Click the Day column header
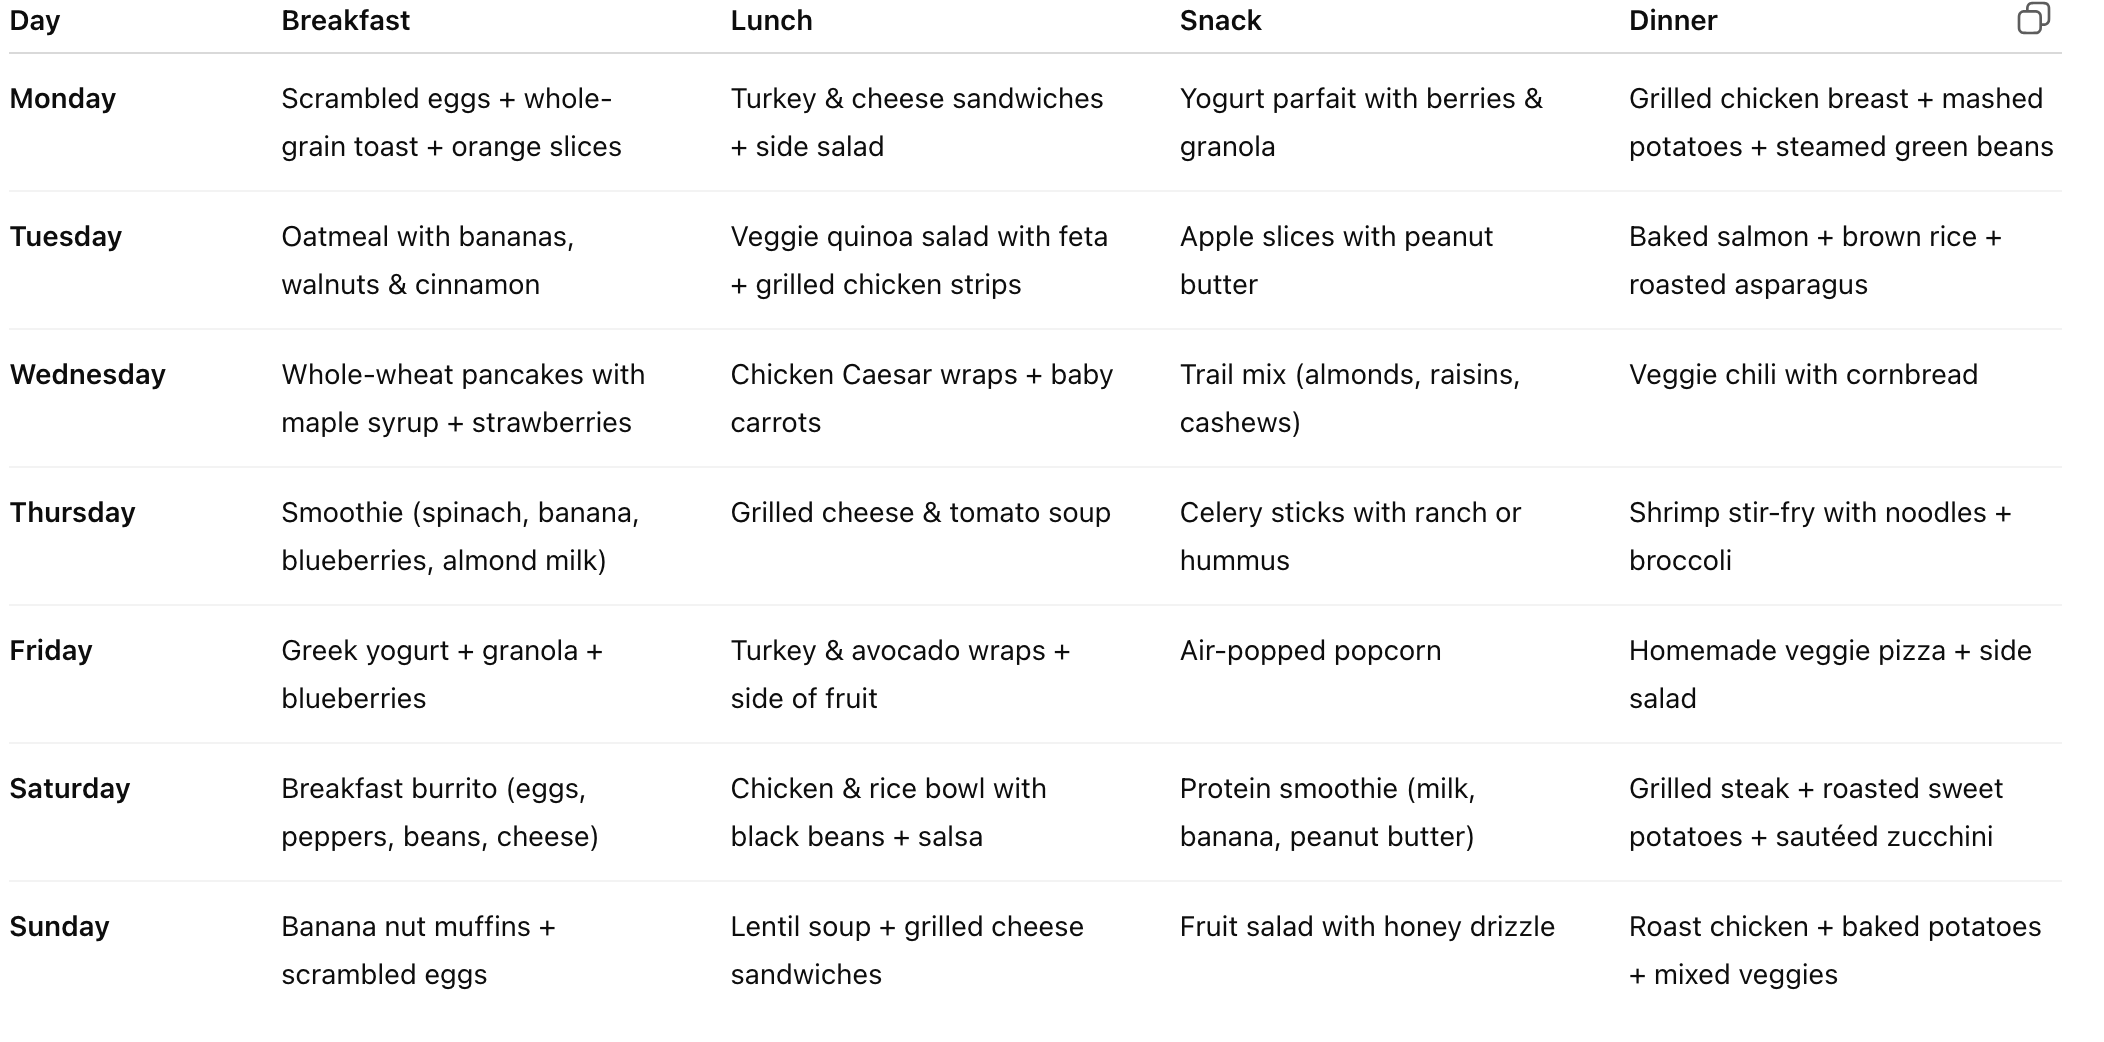2104x1042 pixels. coord(35,21)
